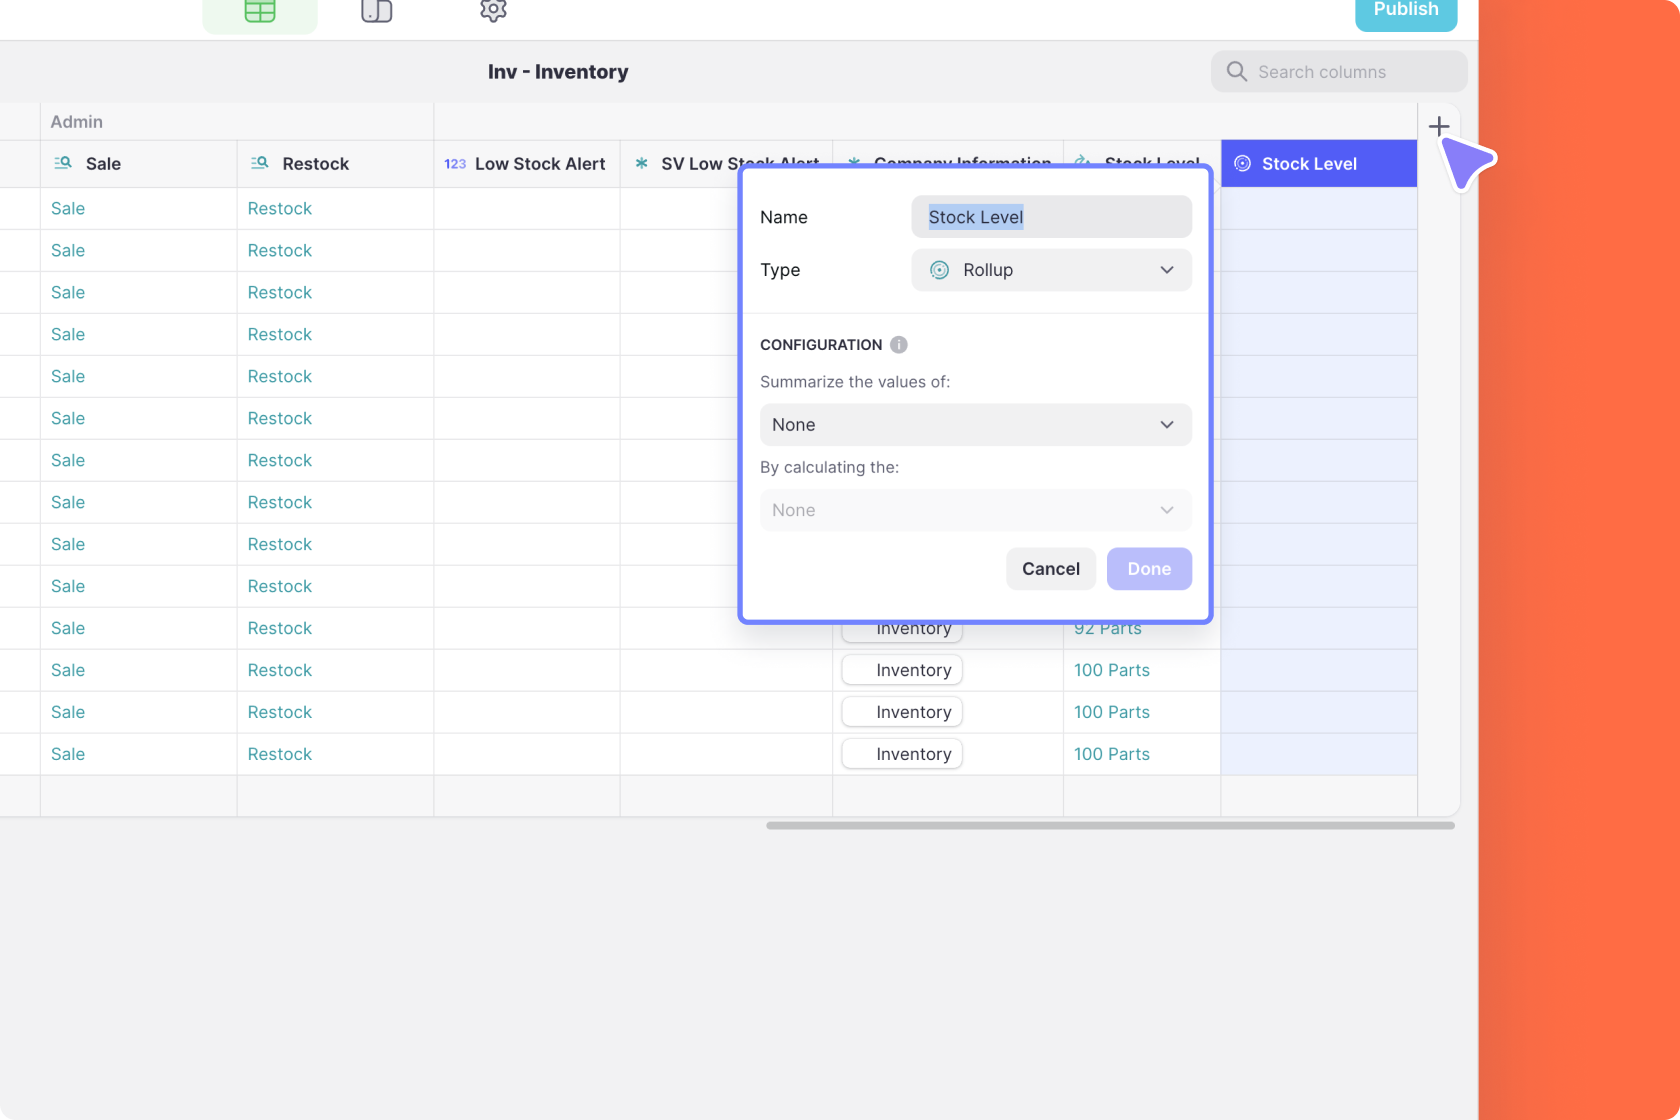Image resolution: width=1680 pixels, height=1120 pixels.
Task: Click the 123 number icon on Low Stock Alert
Action: point(455,163)
